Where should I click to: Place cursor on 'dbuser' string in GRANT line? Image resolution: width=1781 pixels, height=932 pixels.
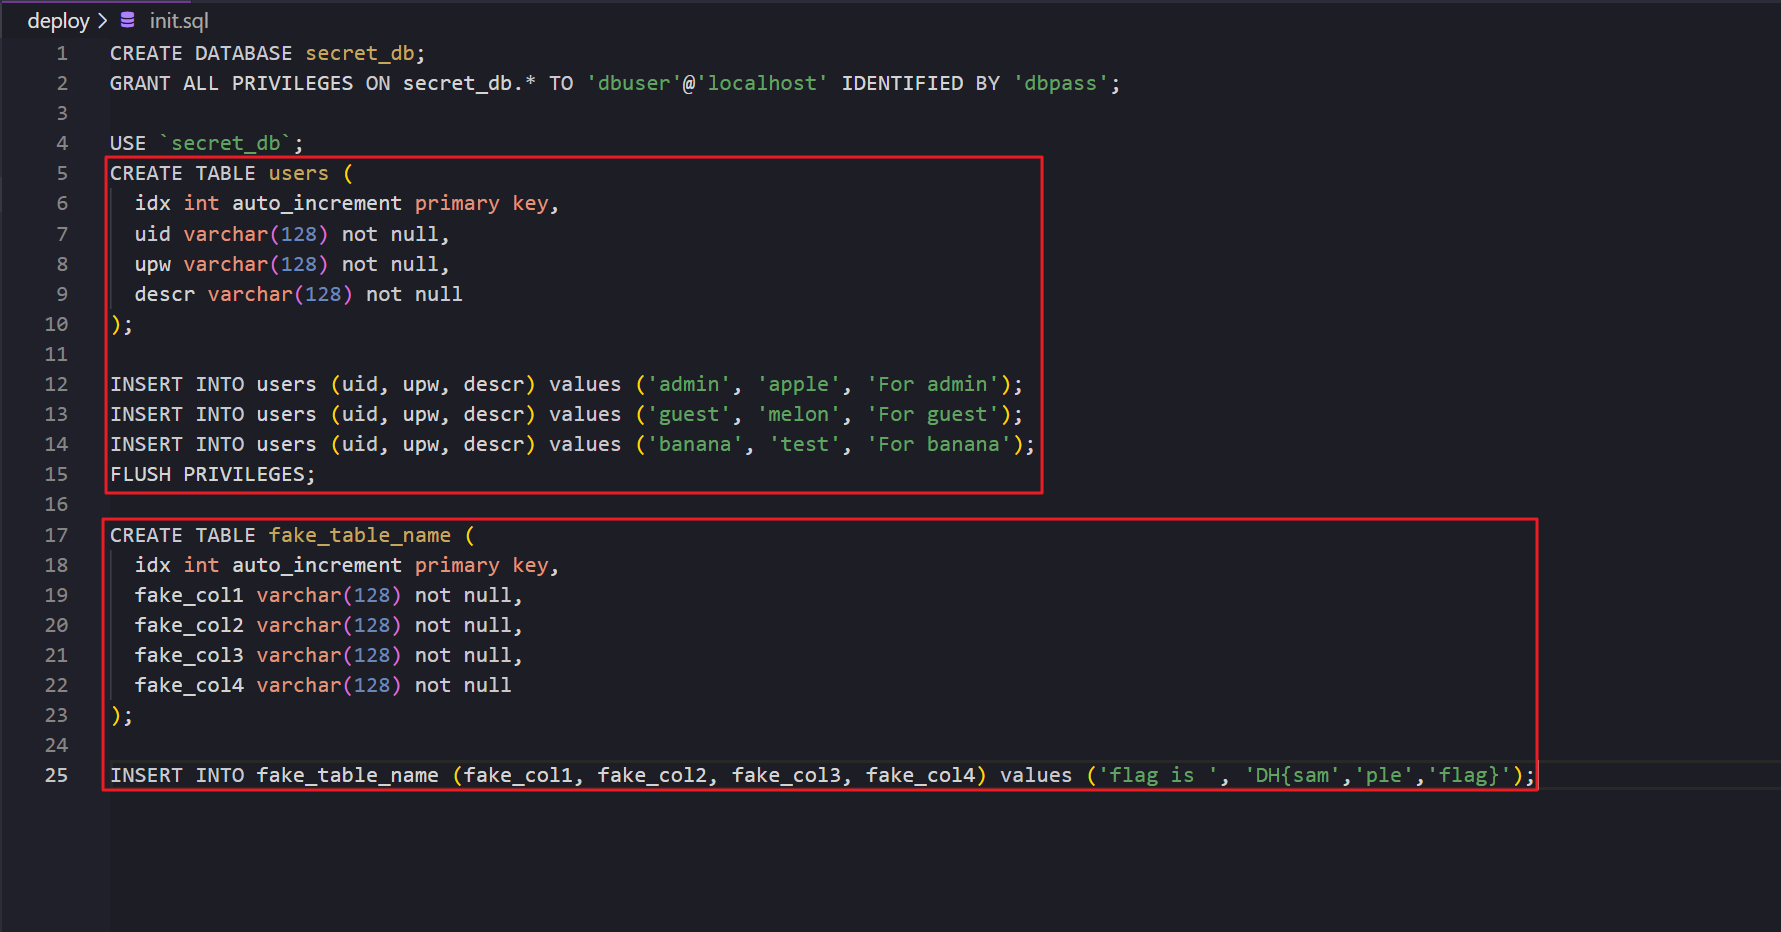tap(634, 83)
